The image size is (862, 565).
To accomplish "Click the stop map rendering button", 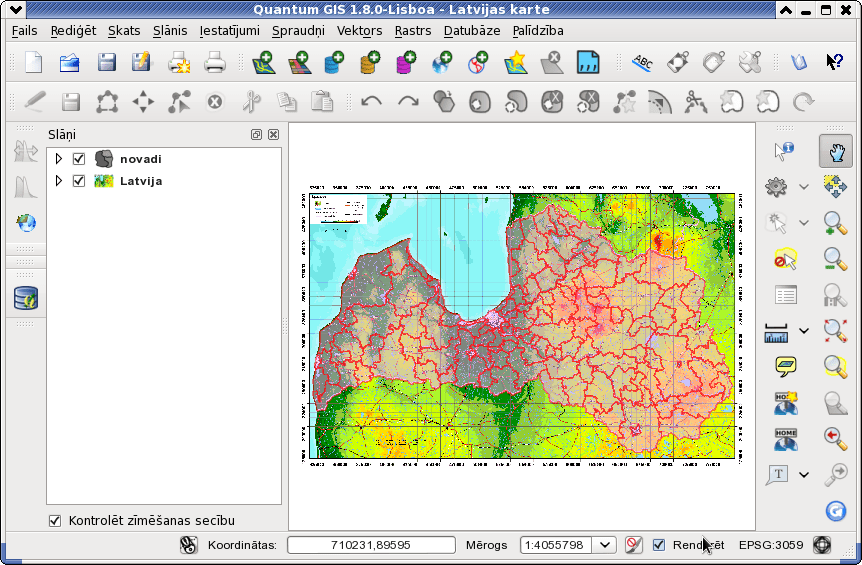I will pos(634,545).
